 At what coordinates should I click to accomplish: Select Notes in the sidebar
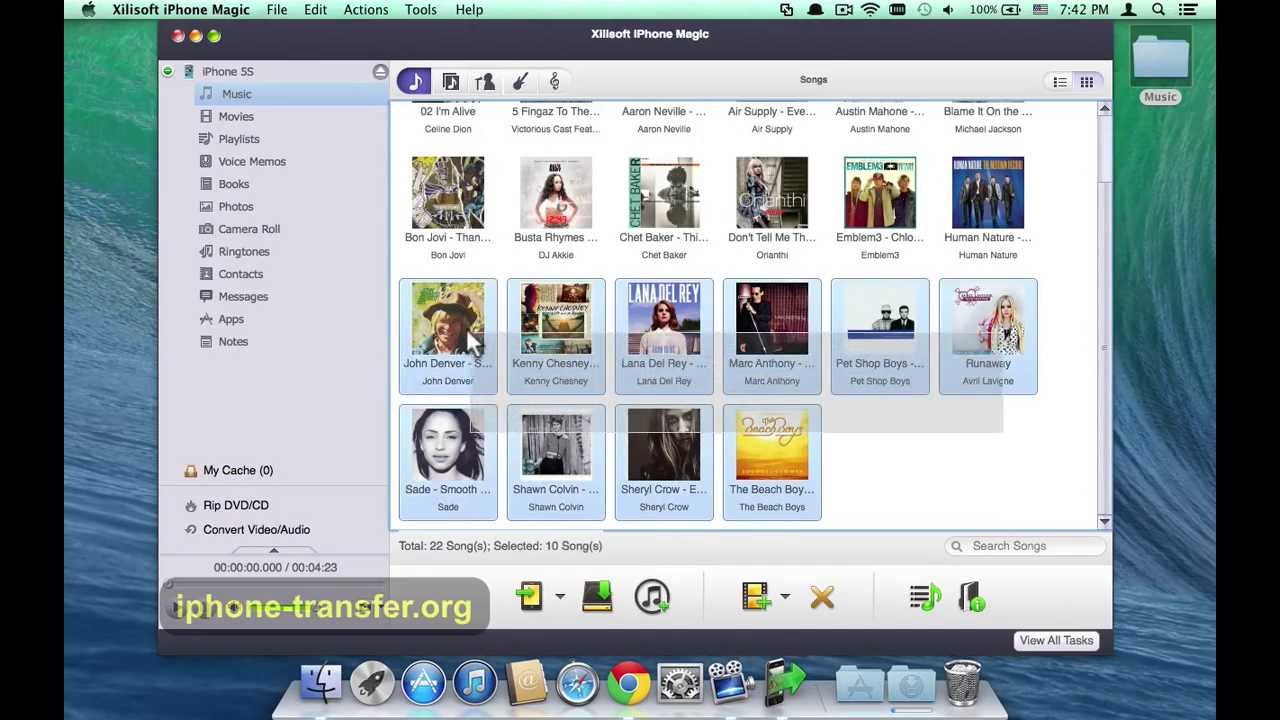pyautogui.click(x=233, y=342)
